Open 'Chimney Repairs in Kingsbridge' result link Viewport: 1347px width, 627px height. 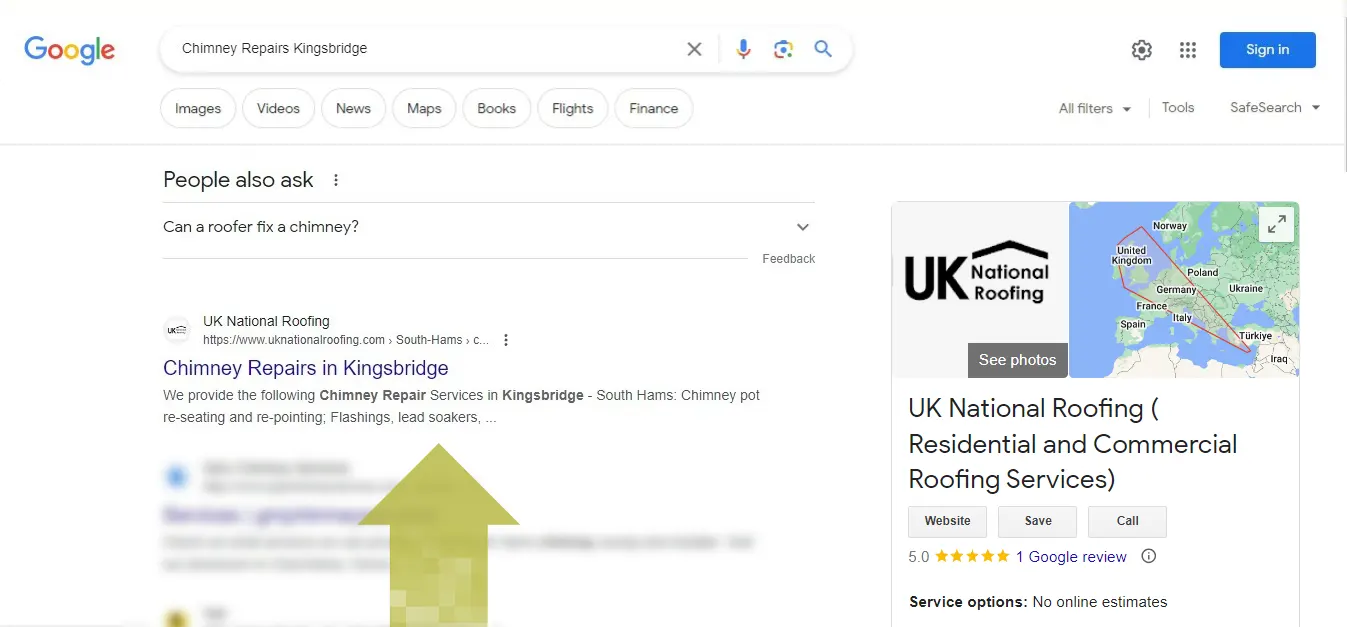click(305, 368)
